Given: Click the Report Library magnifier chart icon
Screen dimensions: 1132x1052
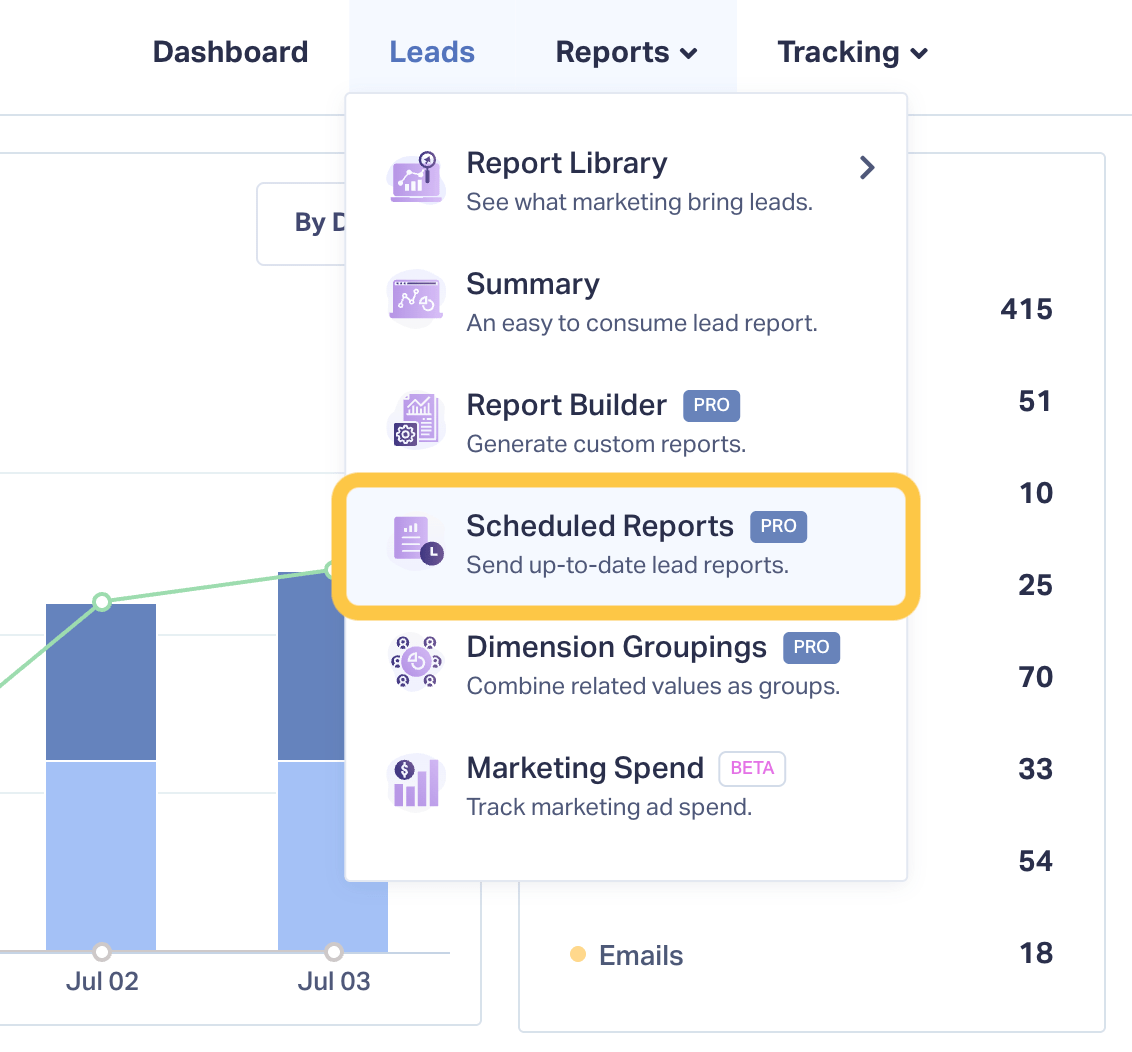Looking at the screenshot, I should click(x=417, y=178).
